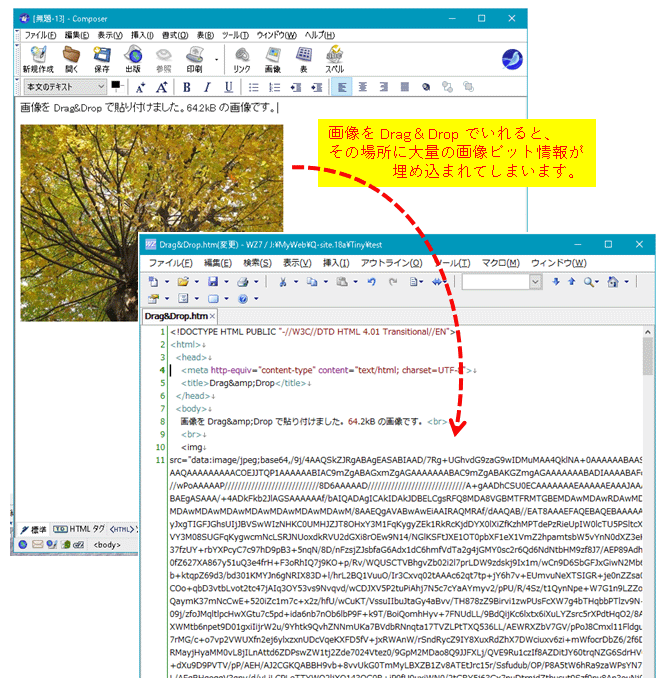
Task: Publish the page with the 出版 icon
Action: (x=133, y=59)
